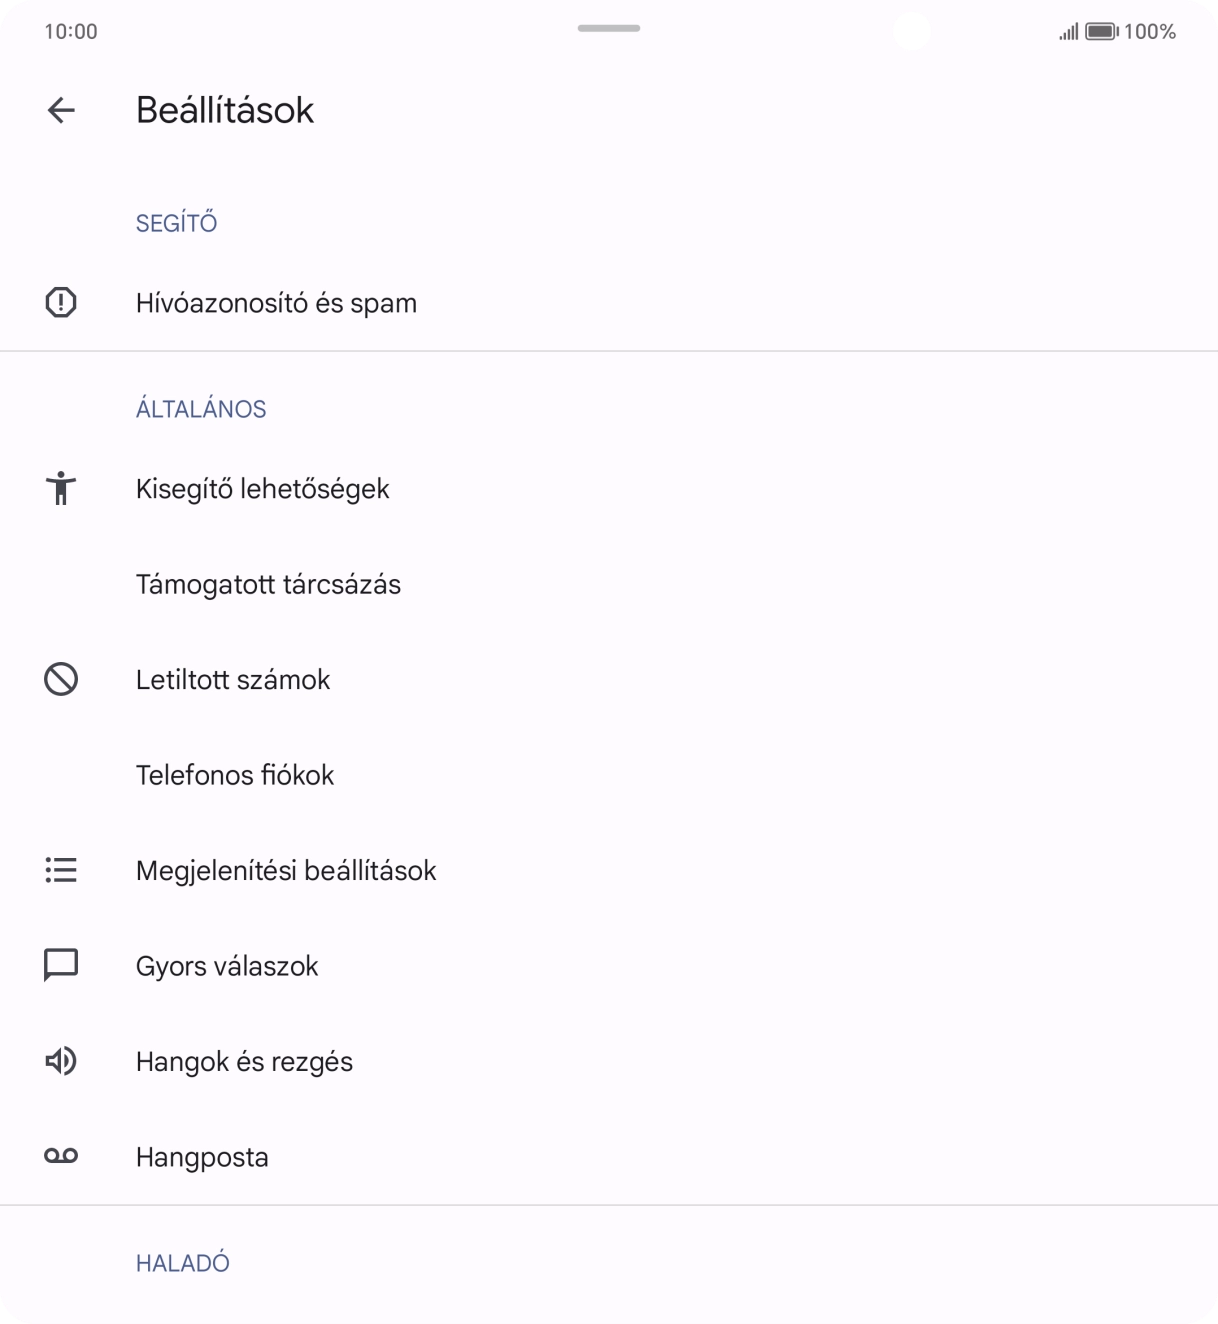The width and height of the screenshot is (1218, 1324).
Task: Click the Gyors válaszok chat bubble icon
Action: point(61,965)
